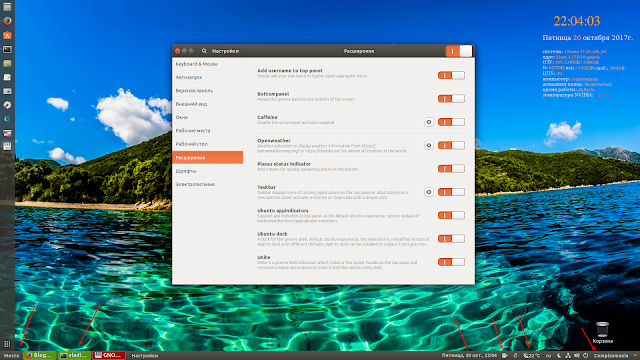Image resolution: width=640 pixels, height=360 pixels.
Task: Toggle Places status indicator extension
Action: [x=451, y=169]
